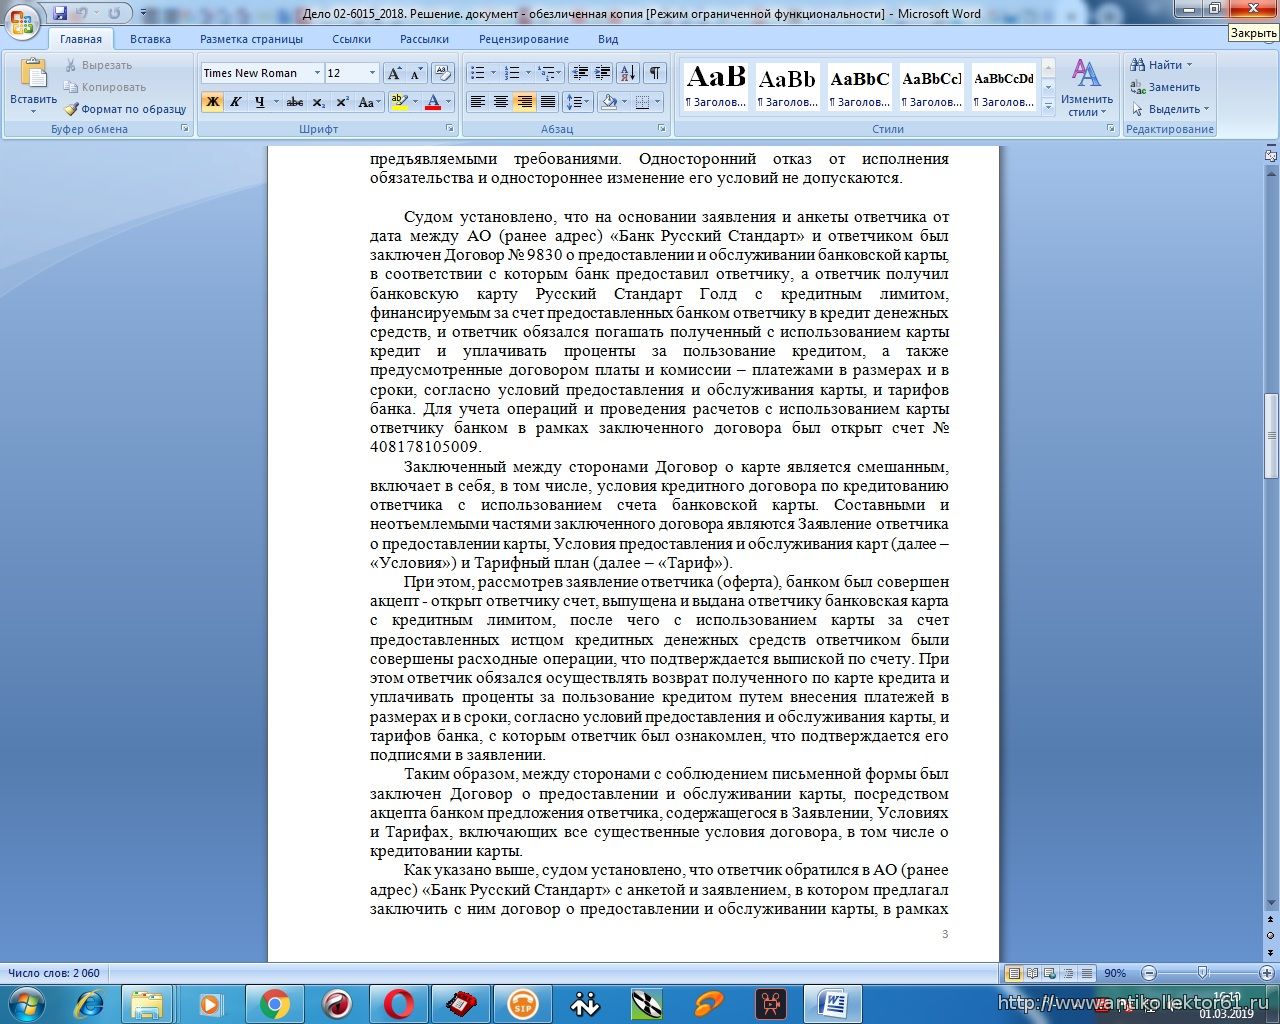This screenshot has width=1280, height=1024.
Task: Click the Clear Formatting icon
Action: click(444, 73)
